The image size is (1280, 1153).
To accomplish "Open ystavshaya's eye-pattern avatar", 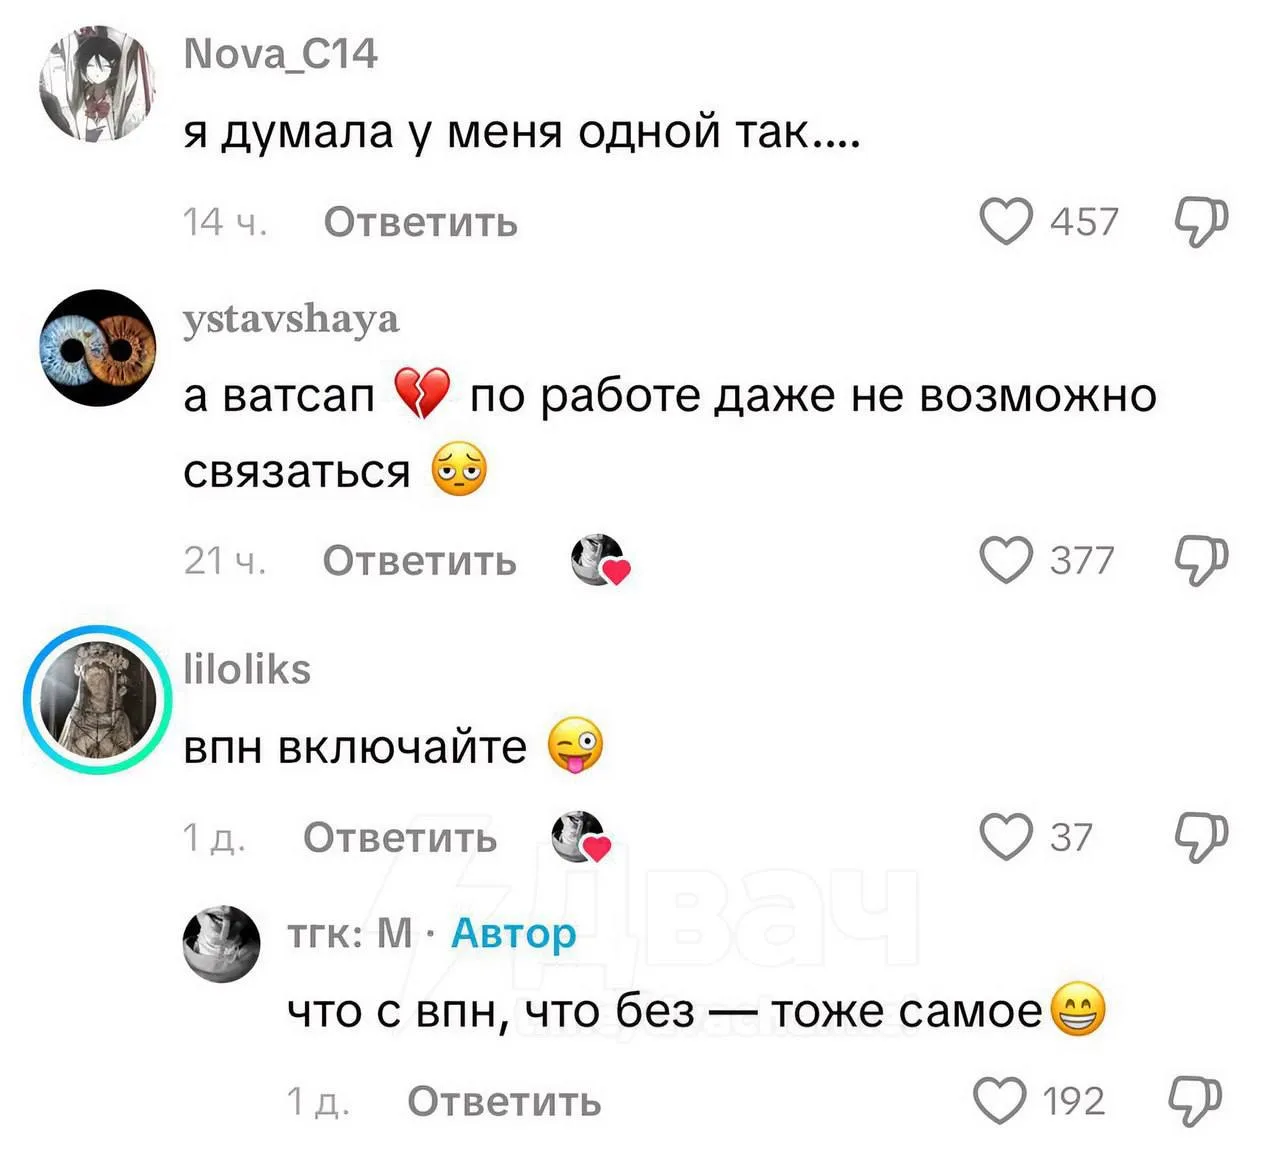I will [98, 347].
